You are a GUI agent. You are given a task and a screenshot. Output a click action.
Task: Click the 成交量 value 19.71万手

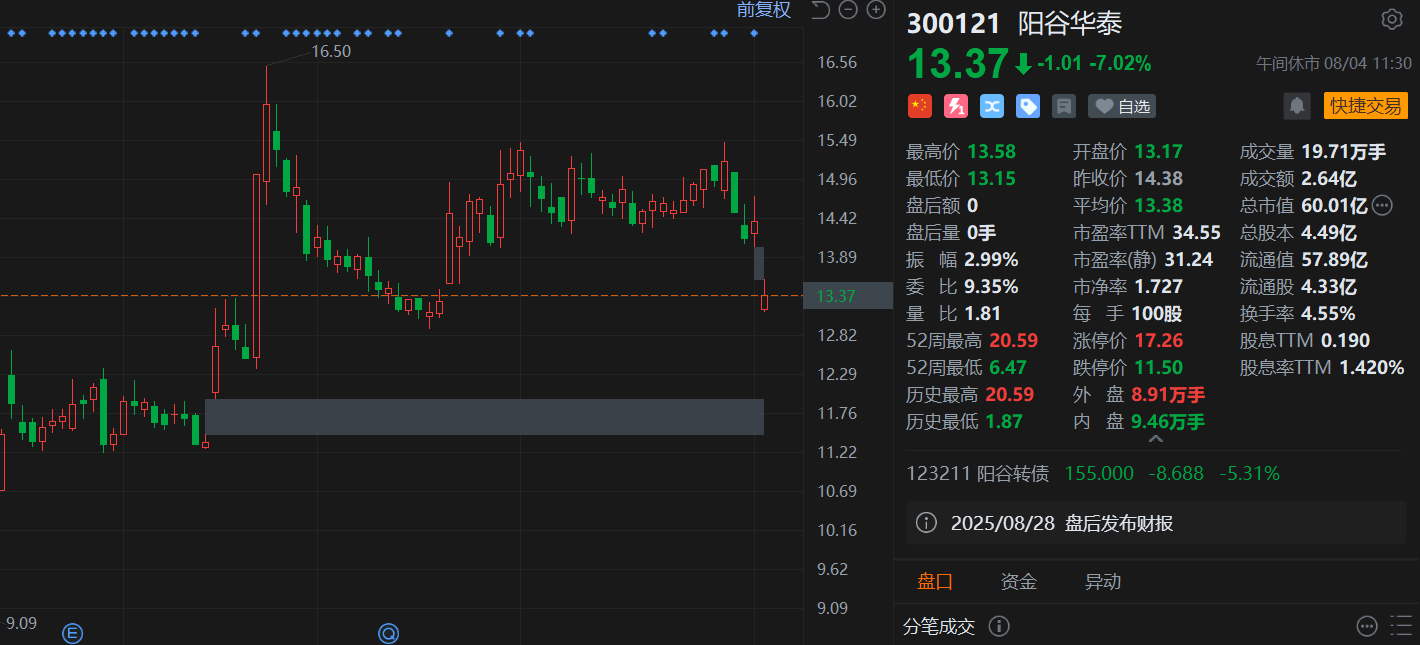click(x=1344, y=152)
